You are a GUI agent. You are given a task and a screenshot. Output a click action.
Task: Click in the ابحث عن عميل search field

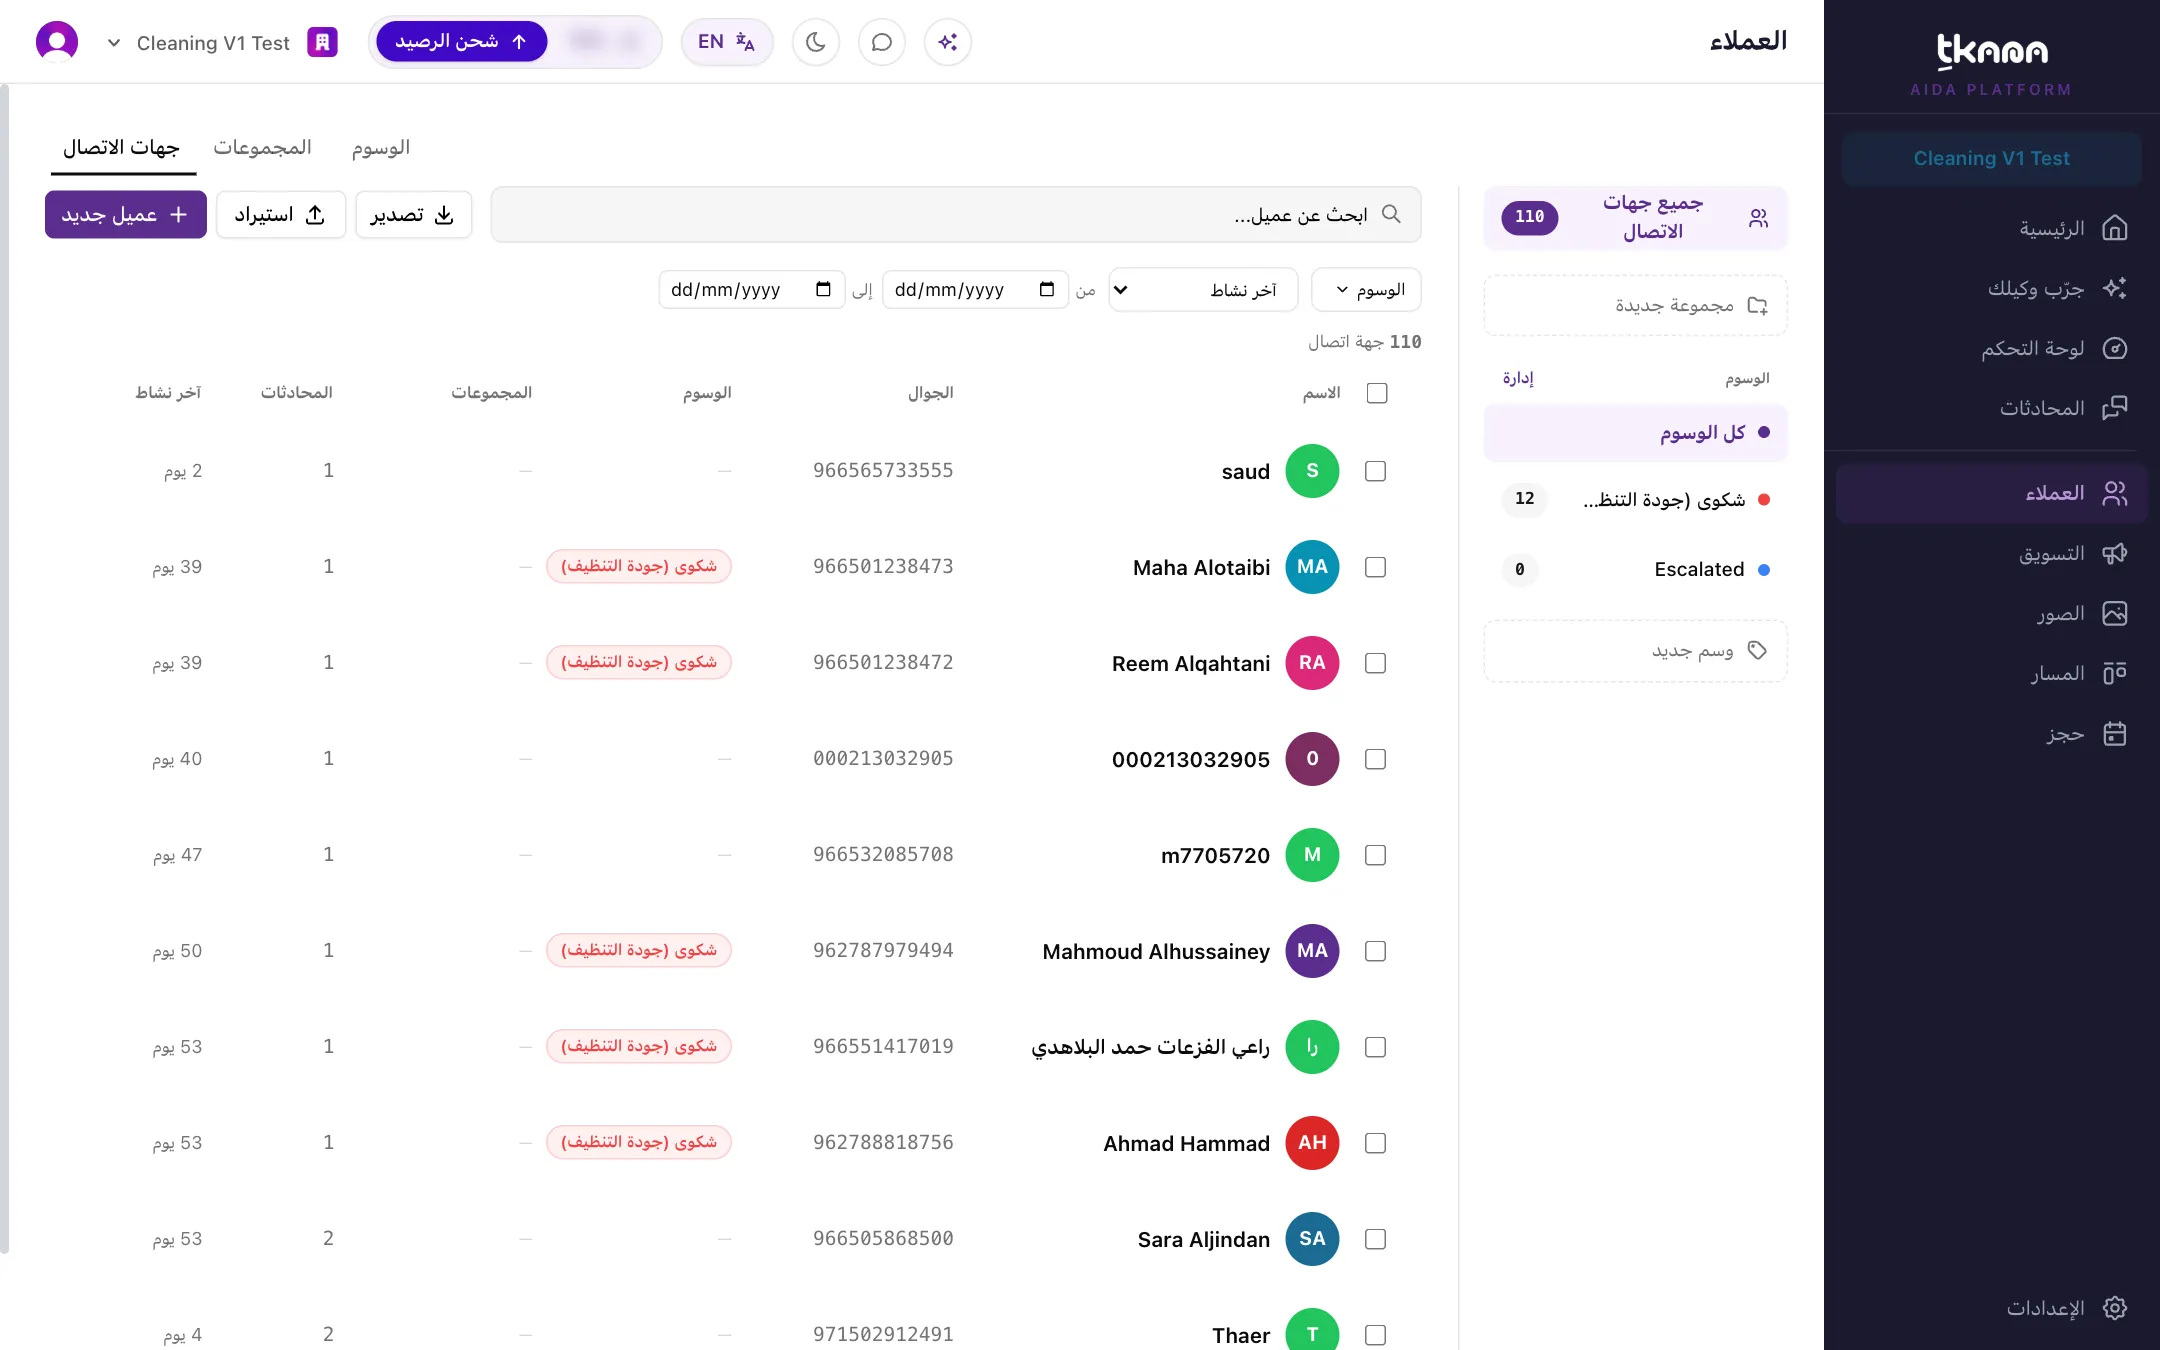(x=955, y=214)
